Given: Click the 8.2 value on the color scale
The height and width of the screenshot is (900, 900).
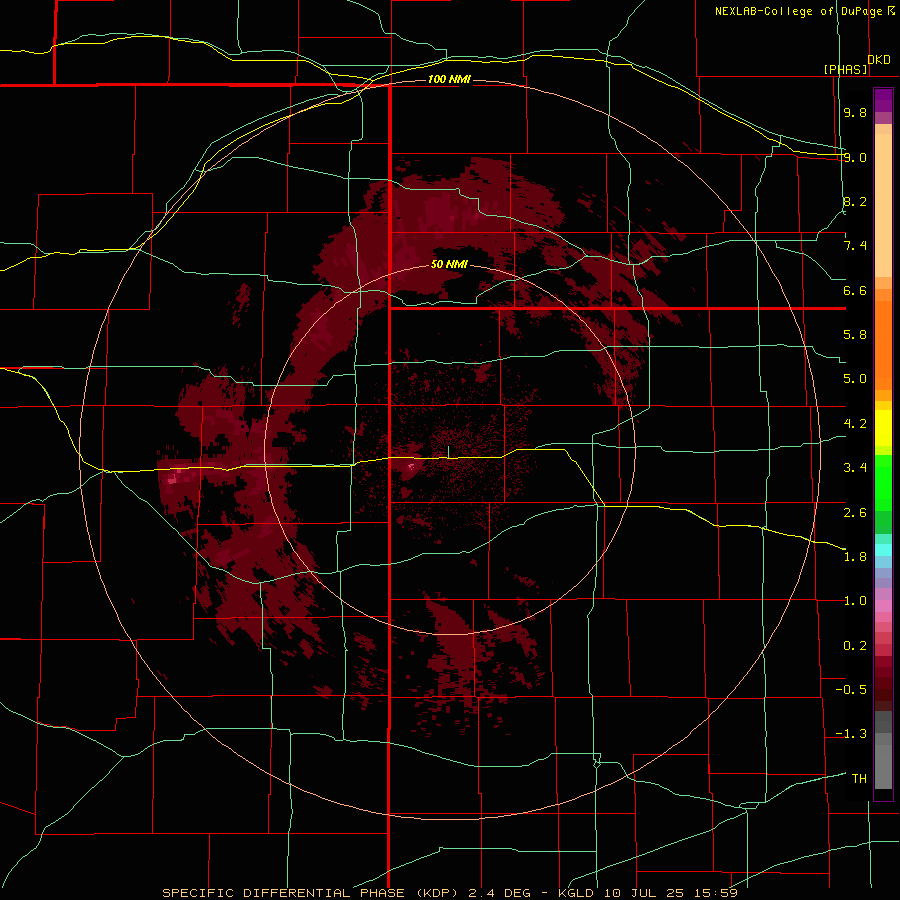Looking at the screenshot, I should pyautogui.click(x=855, y=201).
